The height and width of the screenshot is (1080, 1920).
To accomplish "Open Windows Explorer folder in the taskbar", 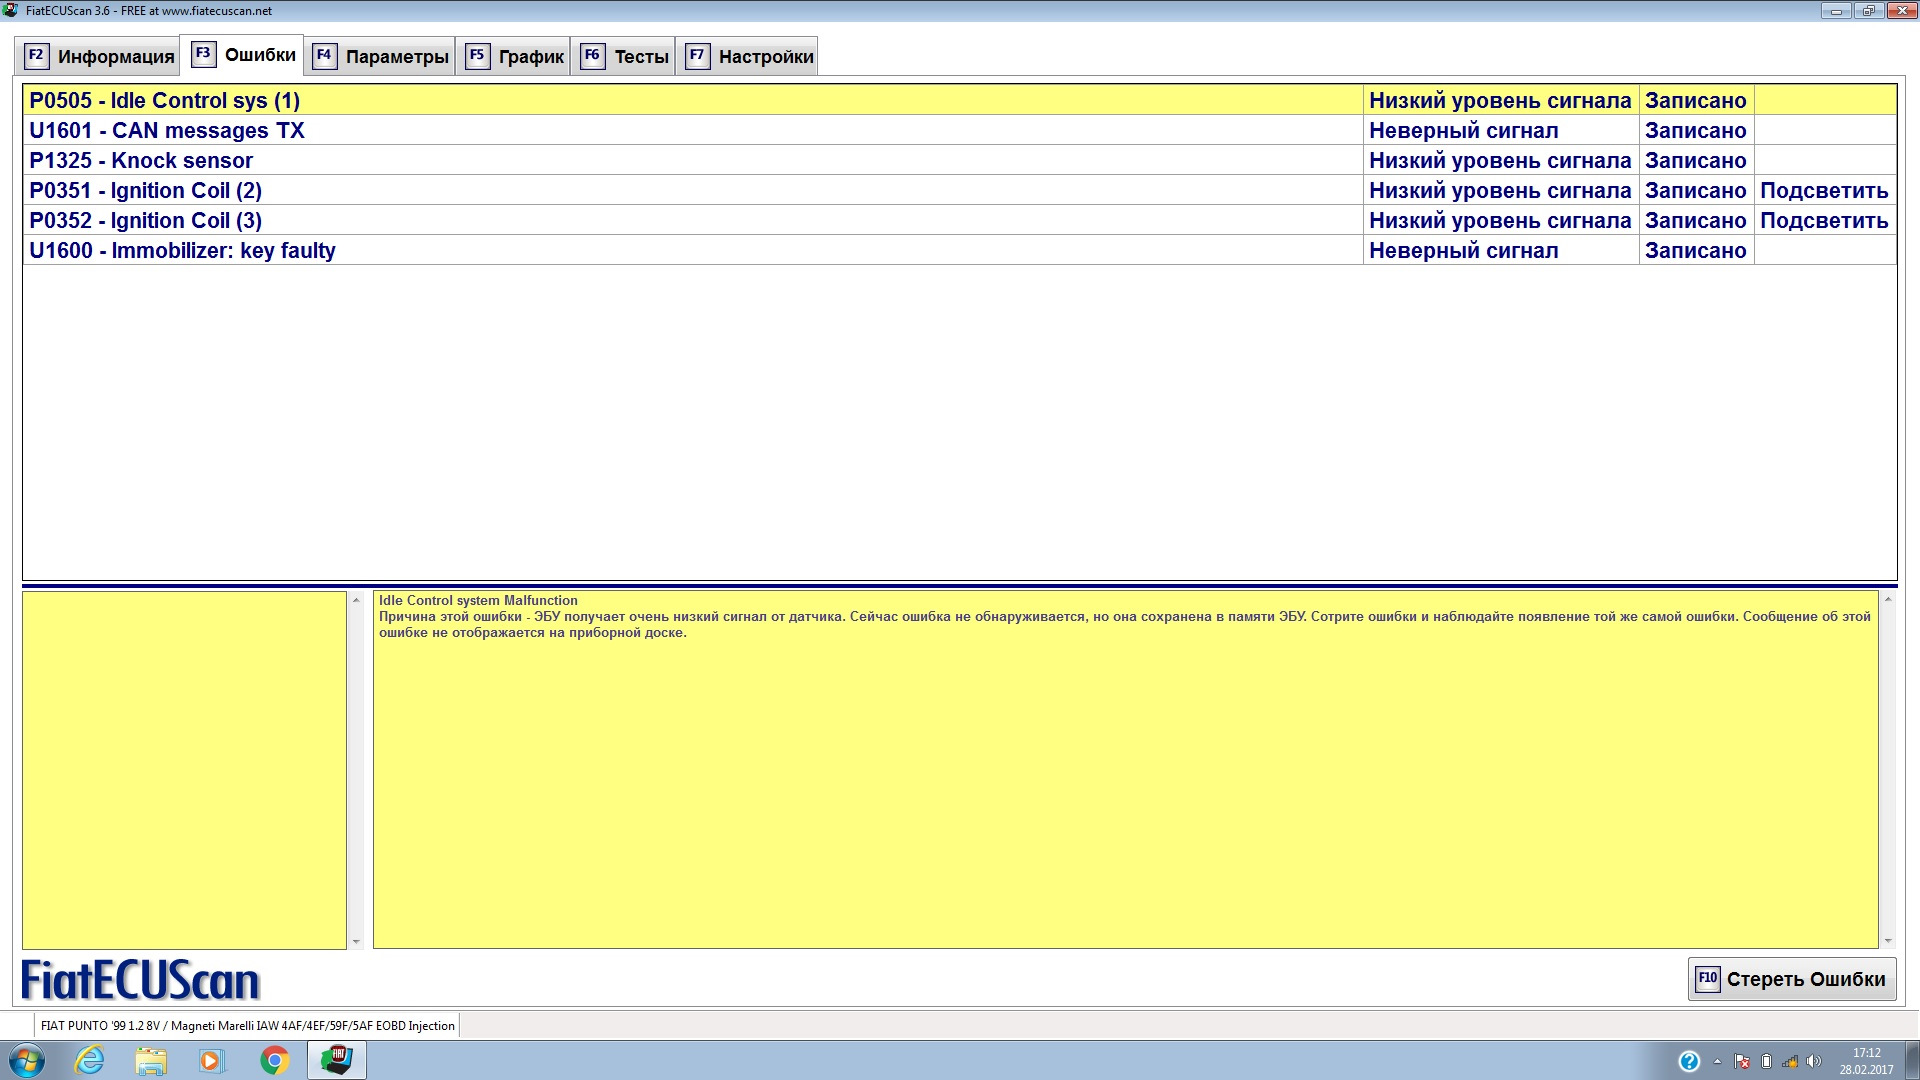I will click(x=151, y=1060).
